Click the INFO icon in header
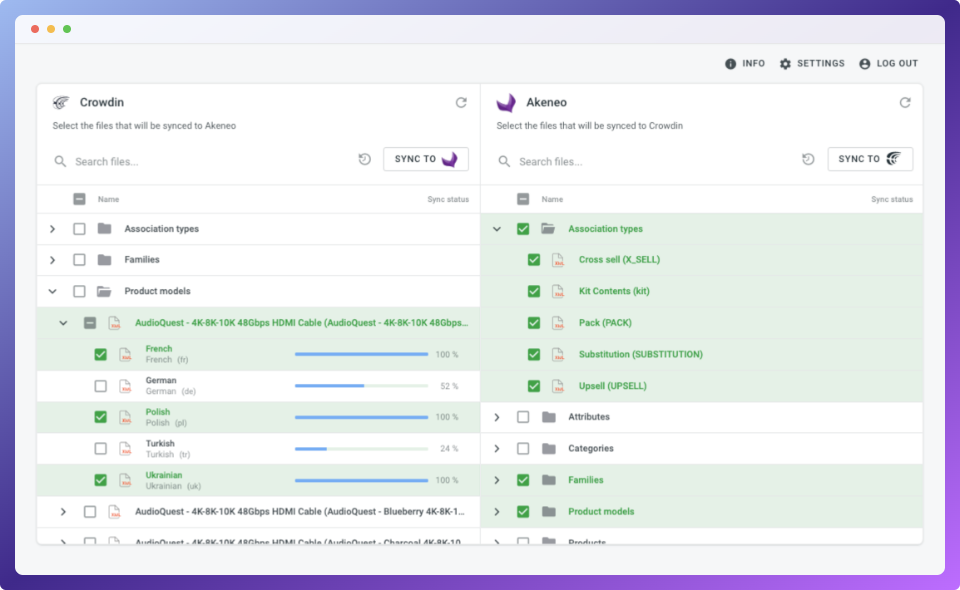Image resolution: width=960 pixels, height=590 pixels. [x=730, y=64]
